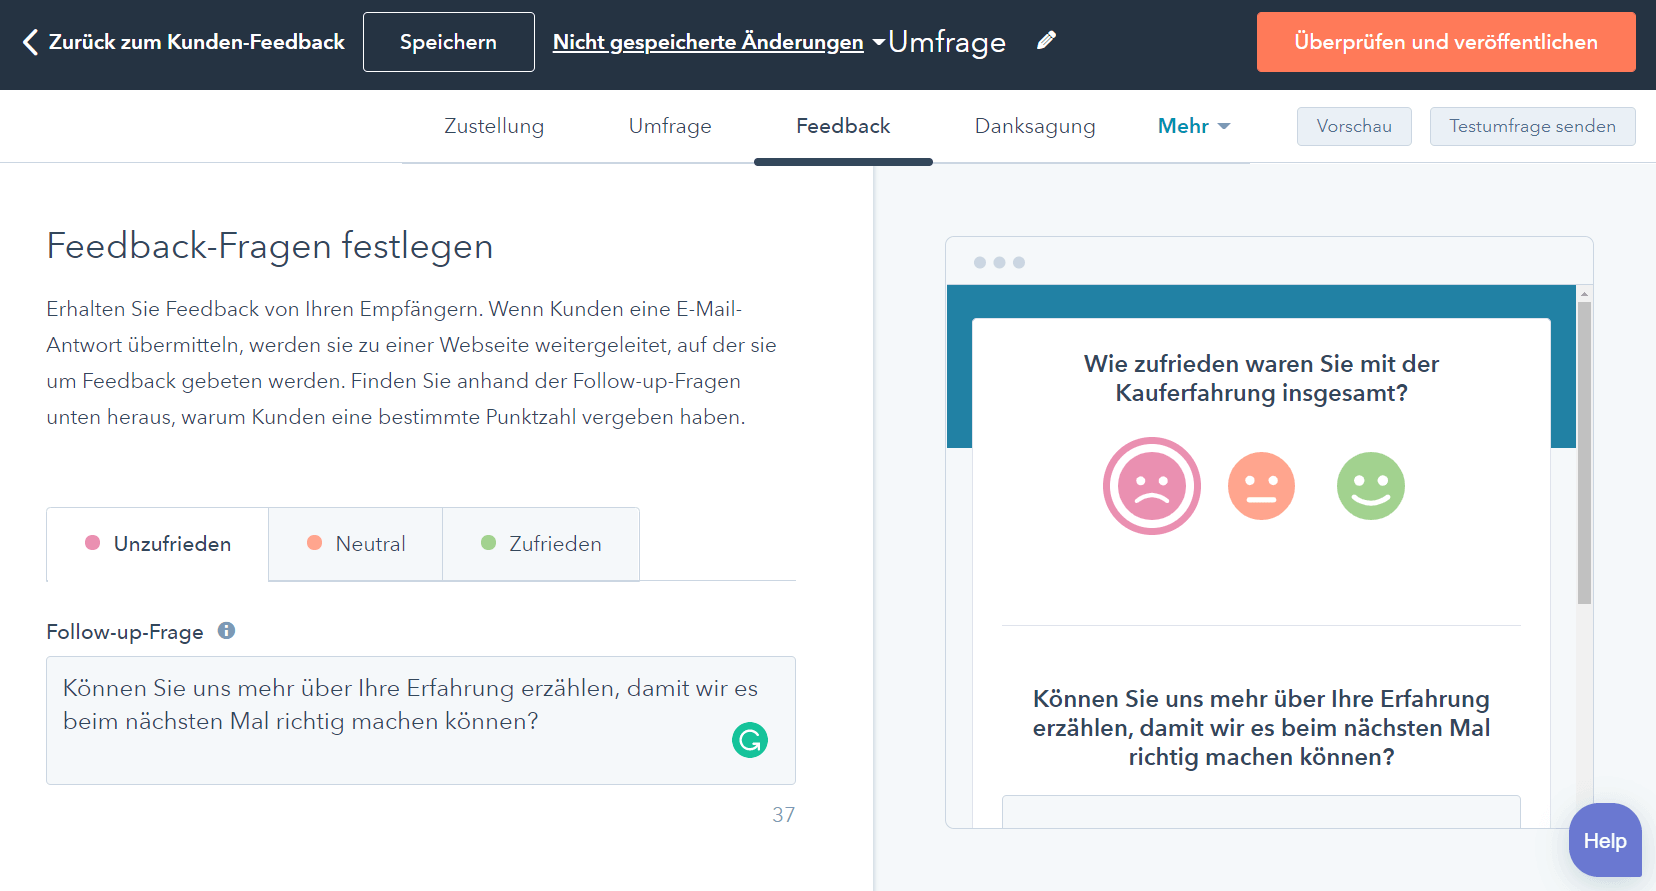Screen dimensions: 1656x891
Task: Switch to the Neutral rating tab
Action: 356,544
